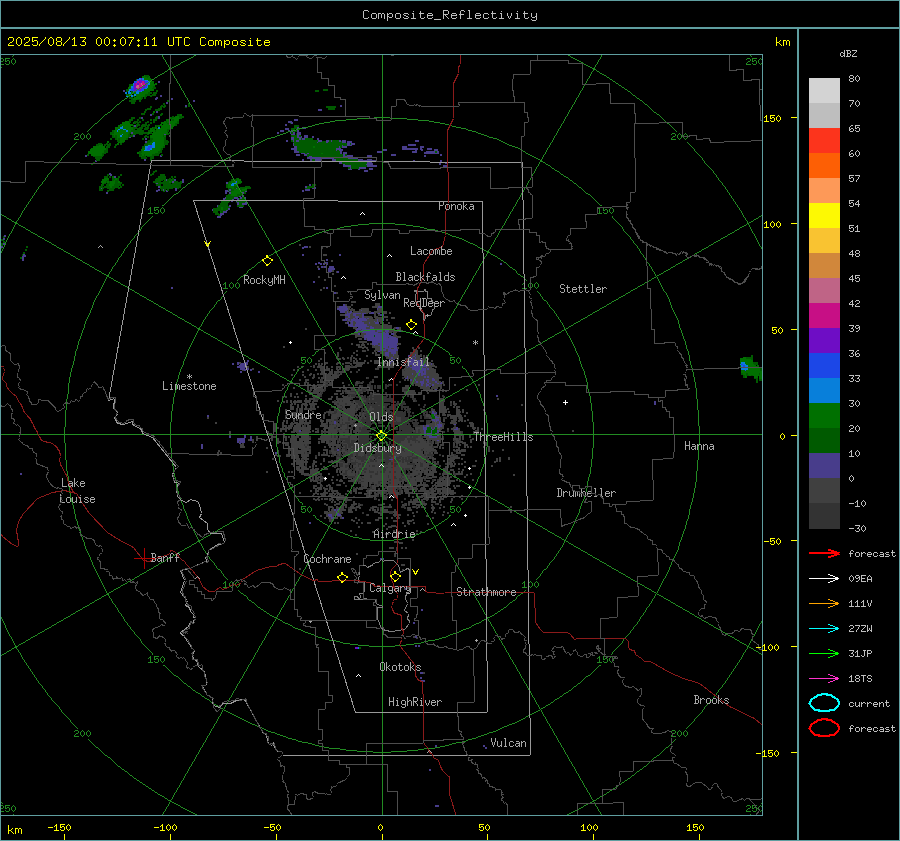Click the white asterisk marker east of RedDeer
Viewport: 900px width, 841px height.
pos(475,343)
